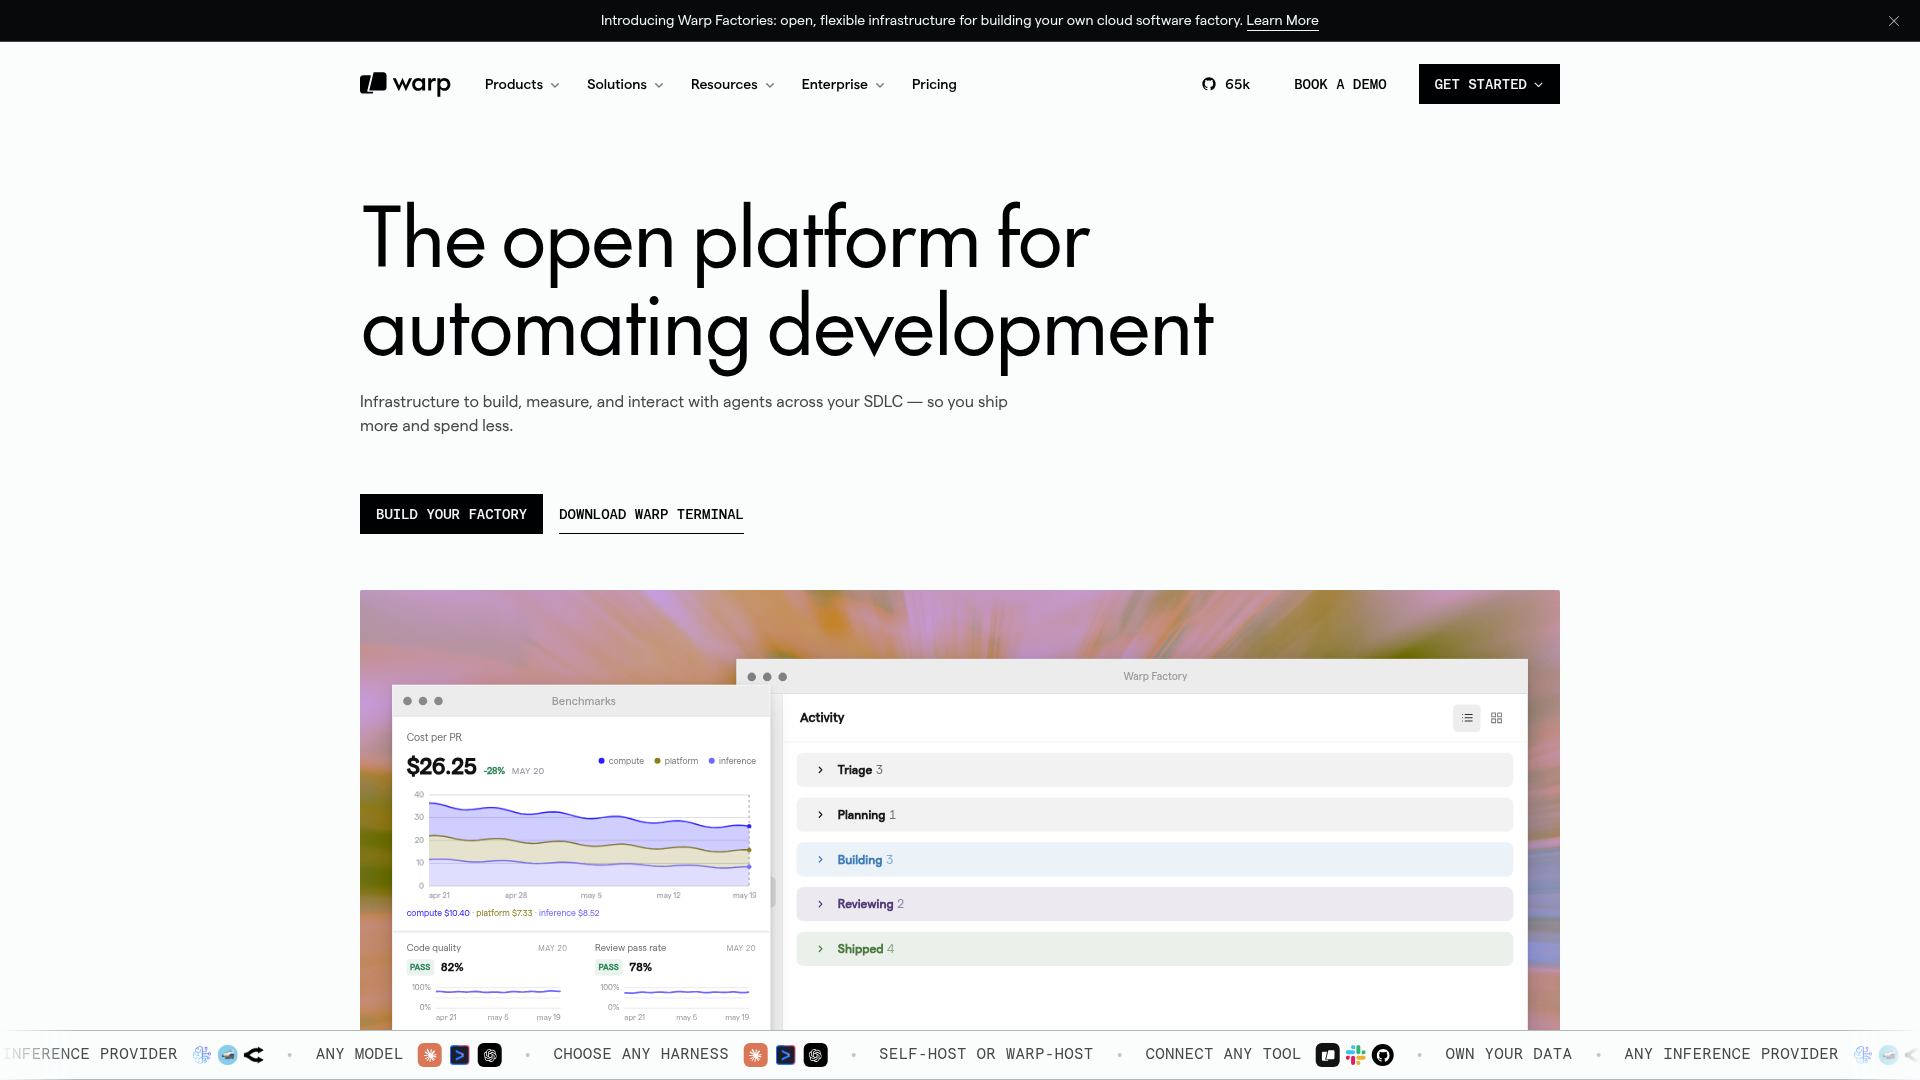
Task: Click the Claude icon after CHOOSE ANY HARNESS
Action: [x=756, y=1055]
